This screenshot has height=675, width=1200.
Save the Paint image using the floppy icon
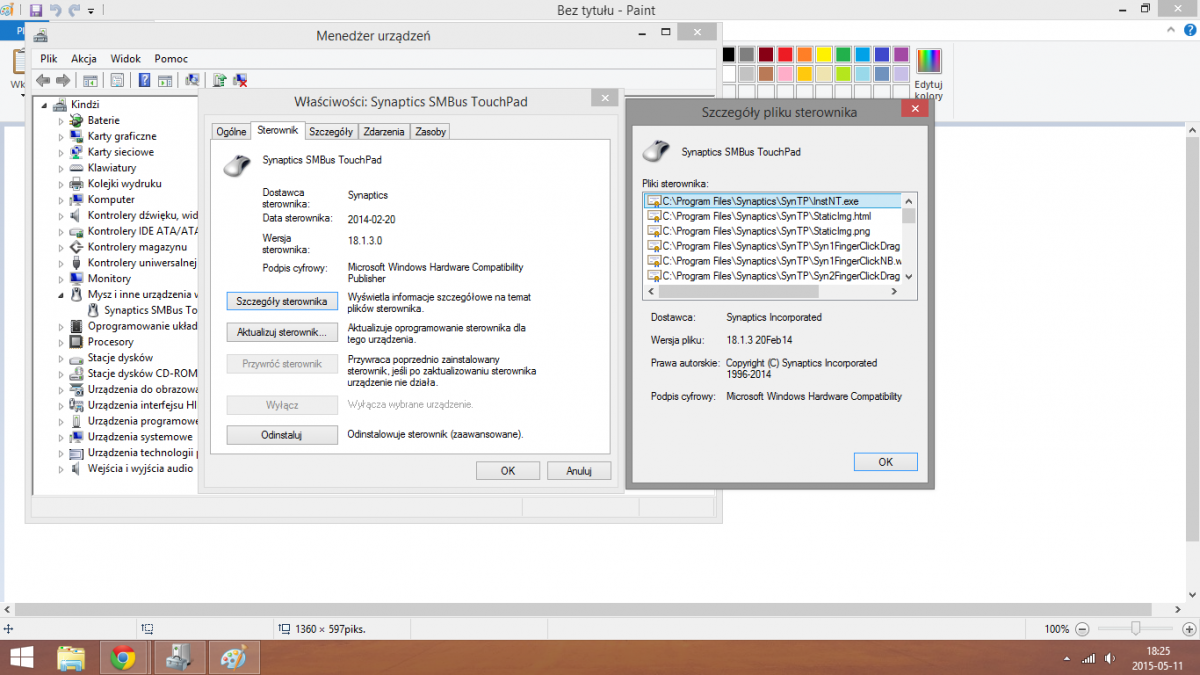coord(36,10)
